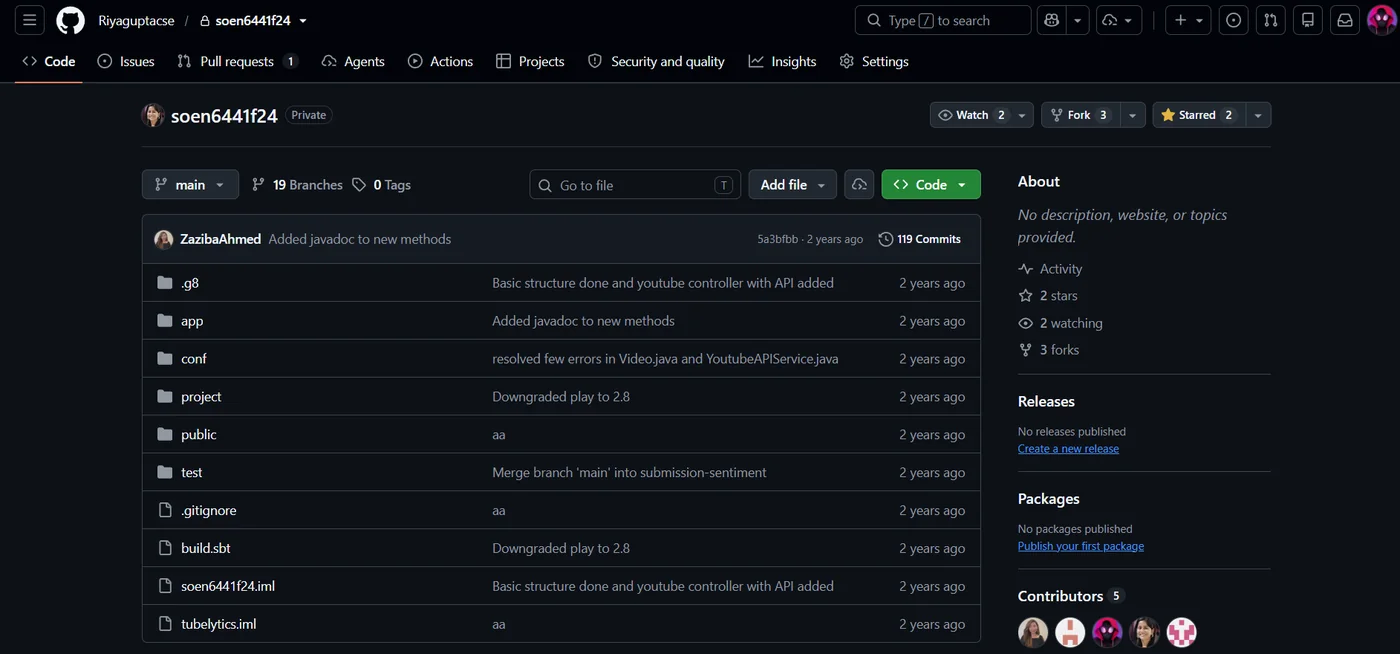The height and width of the screenshot is (654, 1400).
Task: Open fourth contributor avatar
Action: point(1144,632)
